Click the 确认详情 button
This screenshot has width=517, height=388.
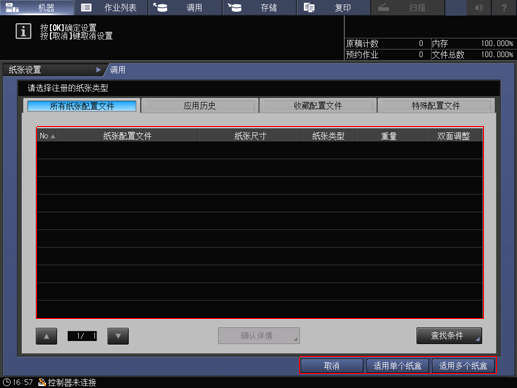pyautogui.click(x=259, y=335)
